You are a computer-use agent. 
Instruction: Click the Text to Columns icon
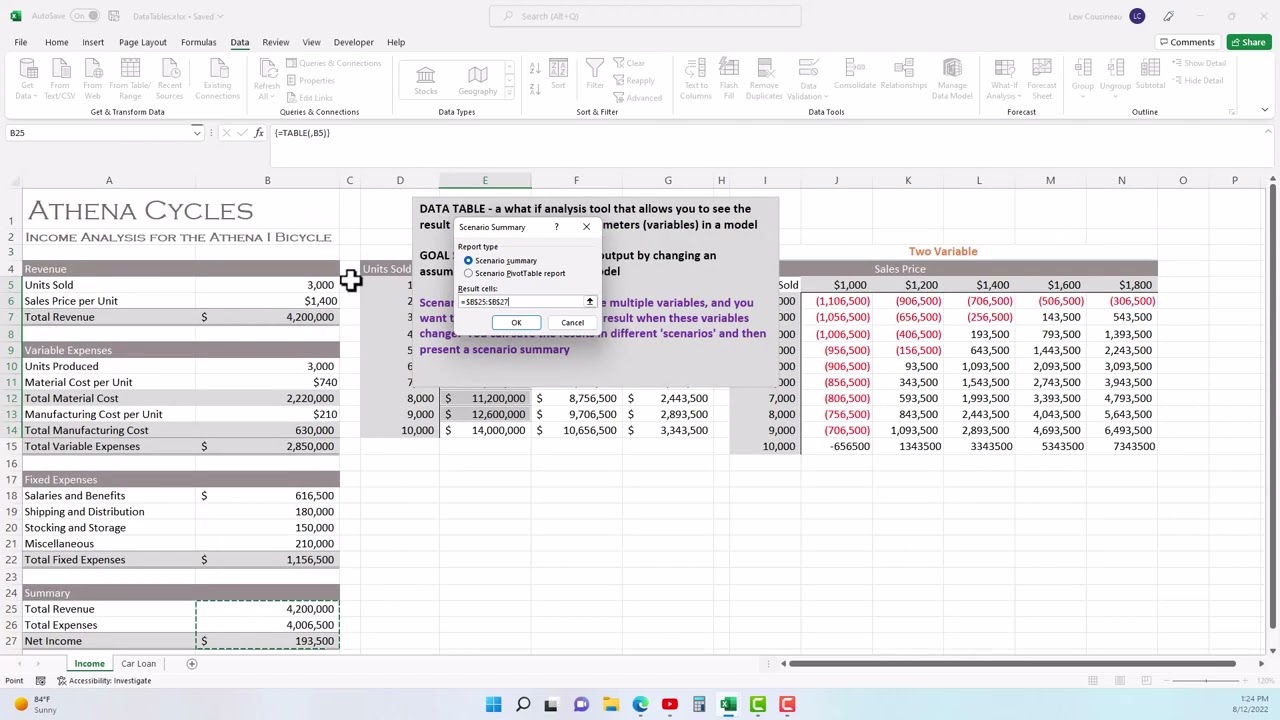tap(696, 80)
